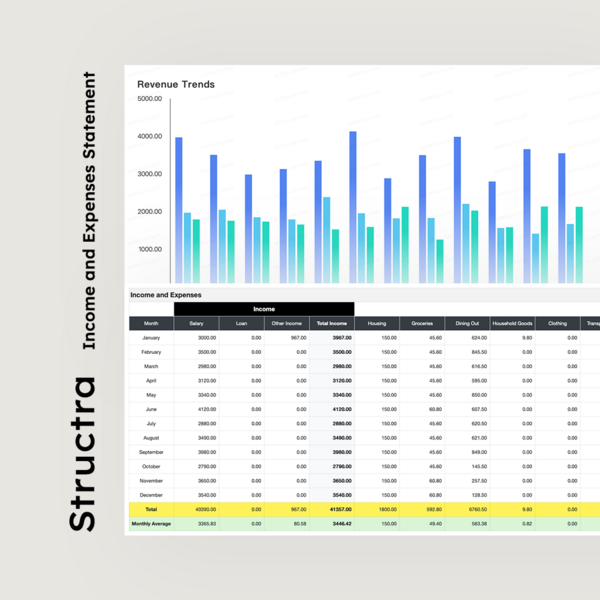Viewport: 600px width, 600px height.
Task: Select the April month cell
Action: (x=151, y=381)
